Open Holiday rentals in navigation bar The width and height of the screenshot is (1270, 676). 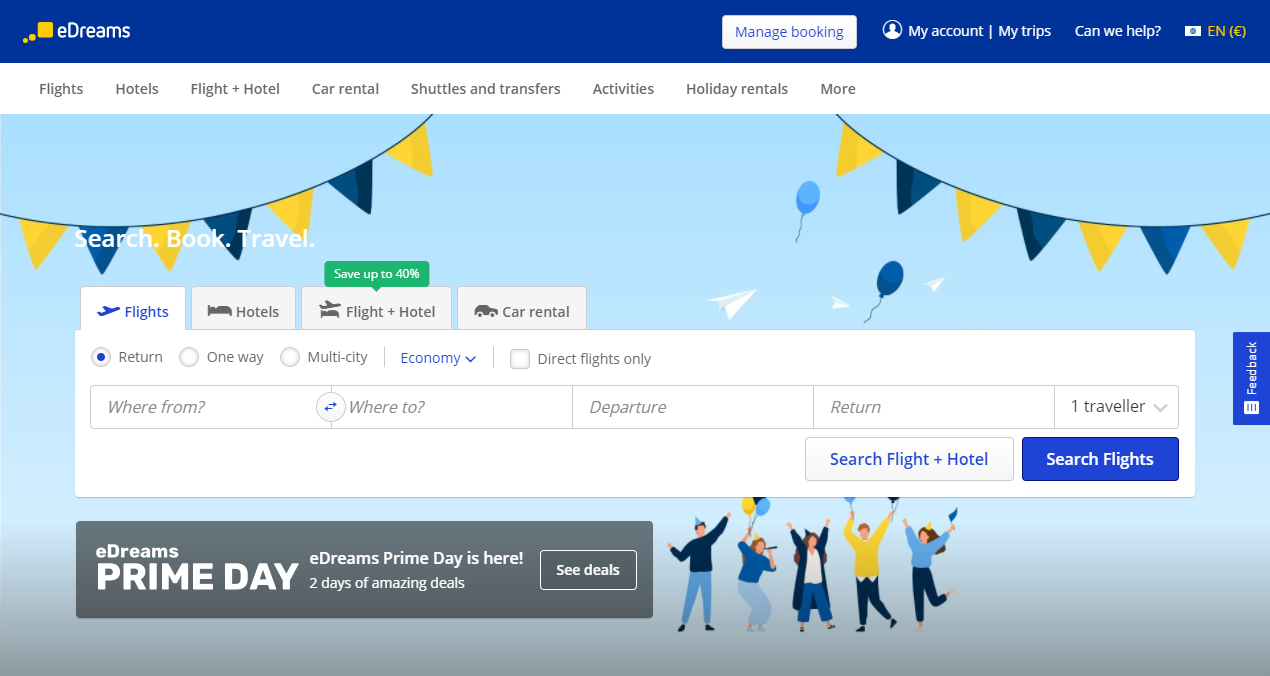point(737,88)
